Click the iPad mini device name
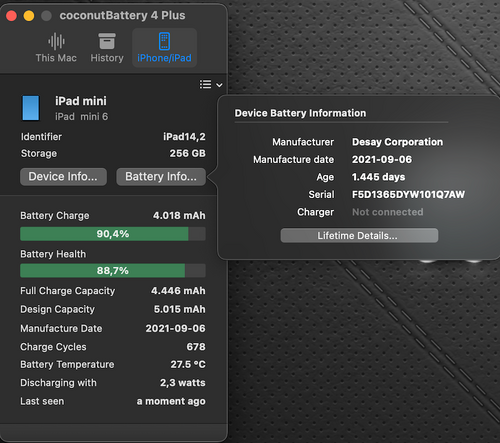This screenshot has width=500, height=443. coord(81,101)
